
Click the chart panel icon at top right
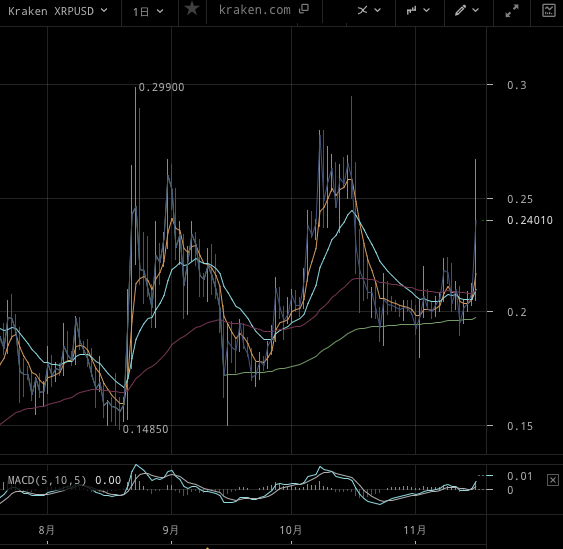pos(549,10)
